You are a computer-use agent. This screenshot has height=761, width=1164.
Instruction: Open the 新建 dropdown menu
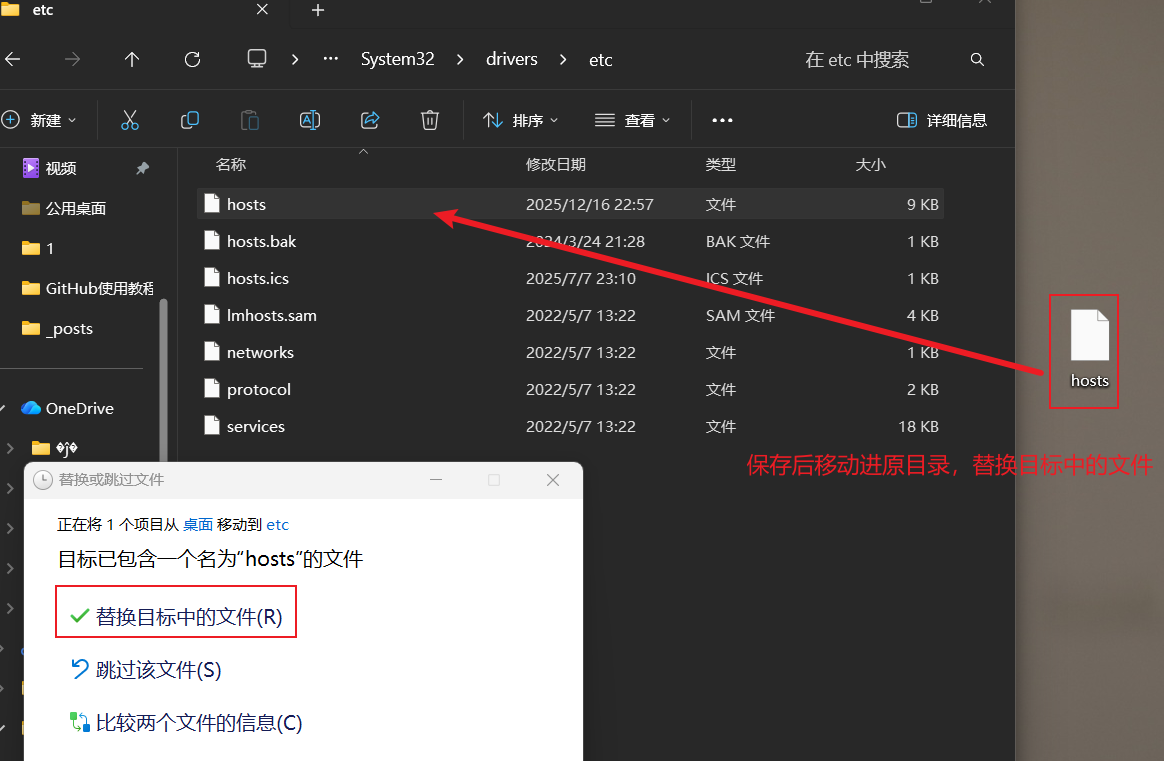43,119
